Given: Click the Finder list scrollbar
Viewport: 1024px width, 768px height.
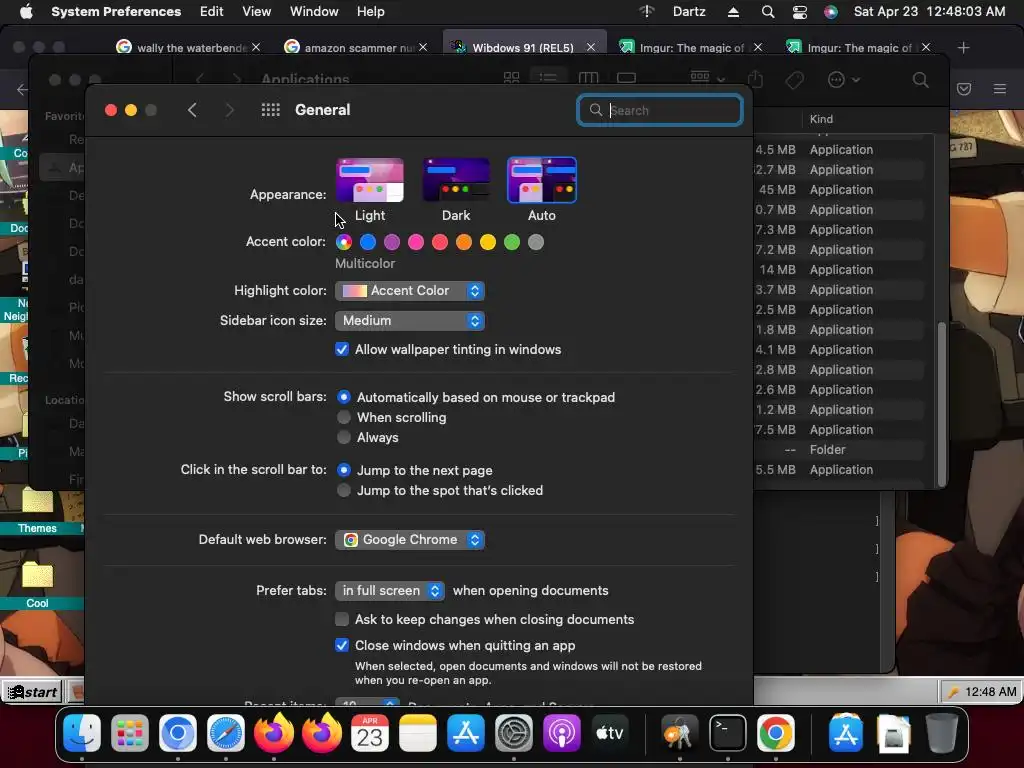Looking at the screenshot, I should (x=942, y=405).
